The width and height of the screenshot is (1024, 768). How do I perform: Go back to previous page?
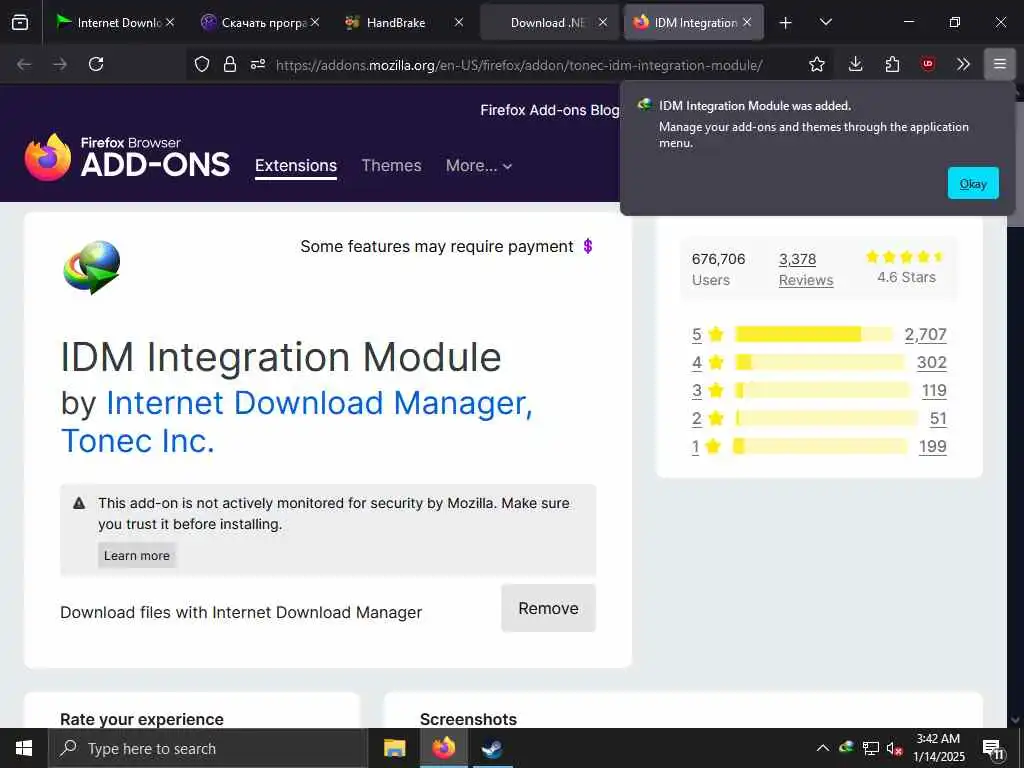[x=24, y=64]
